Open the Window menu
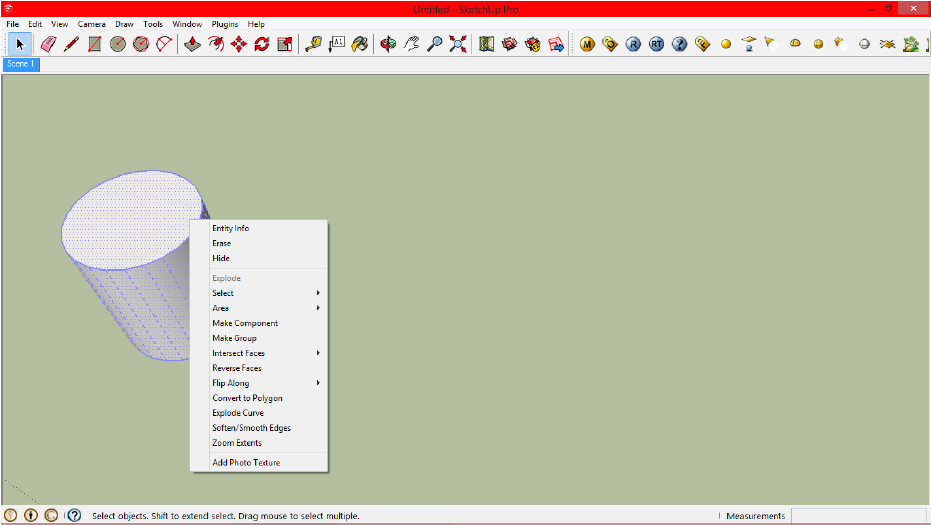 click(x=187, y=24)
